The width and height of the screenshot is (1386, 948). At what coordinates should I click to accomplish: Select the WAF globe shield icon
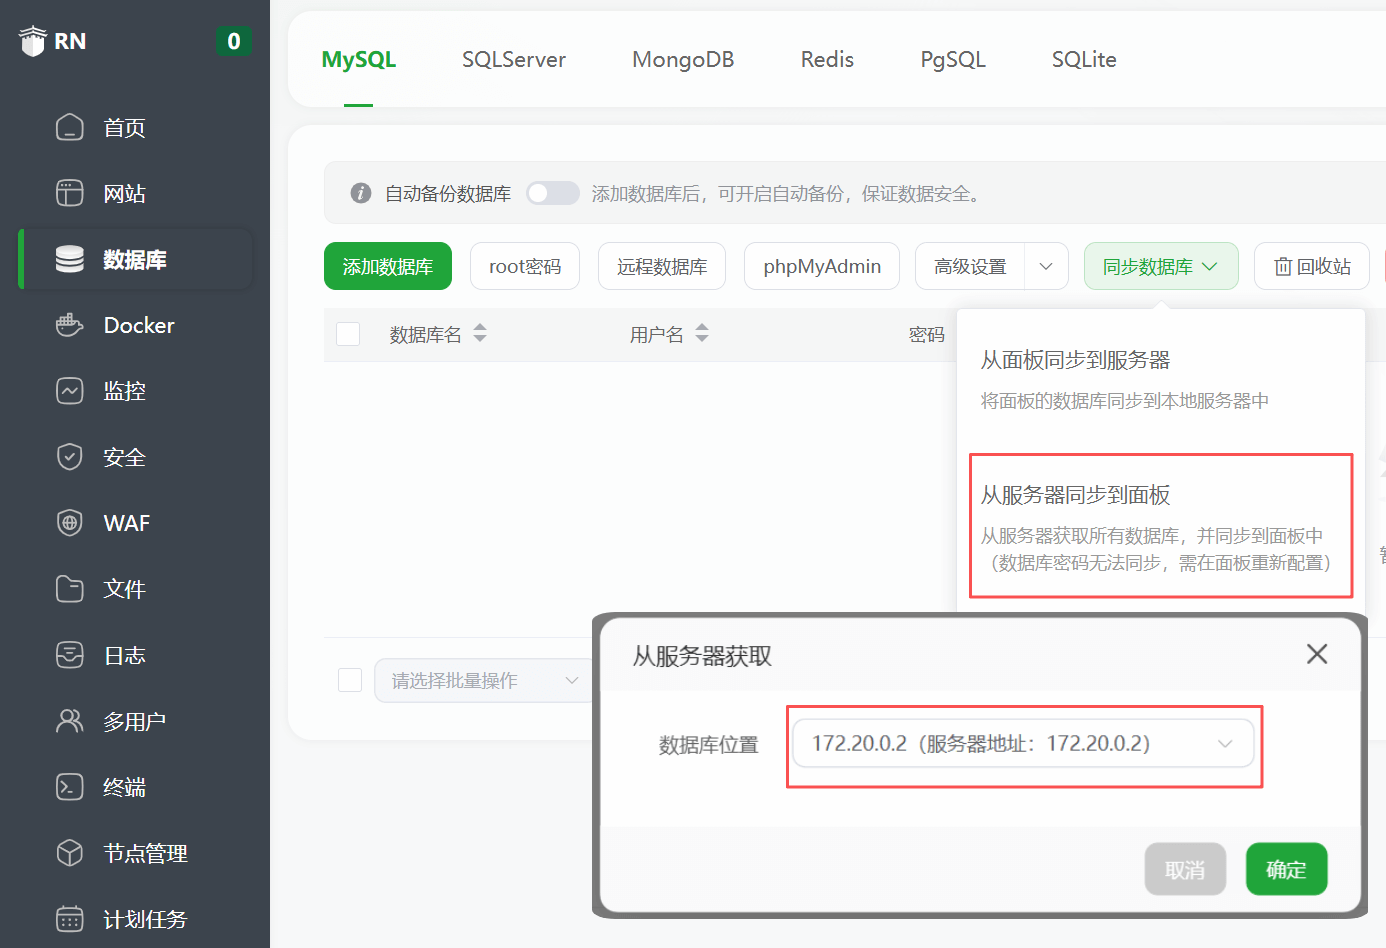[x=70, y=523]
